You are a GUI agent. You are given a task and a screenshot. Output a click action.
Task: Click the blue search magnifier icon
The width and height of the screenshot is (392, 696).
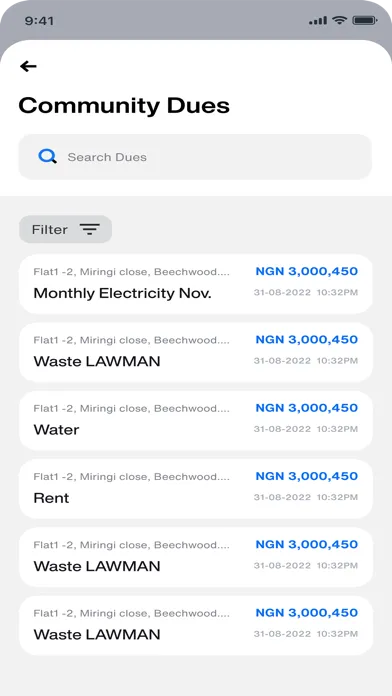(48, 157)
